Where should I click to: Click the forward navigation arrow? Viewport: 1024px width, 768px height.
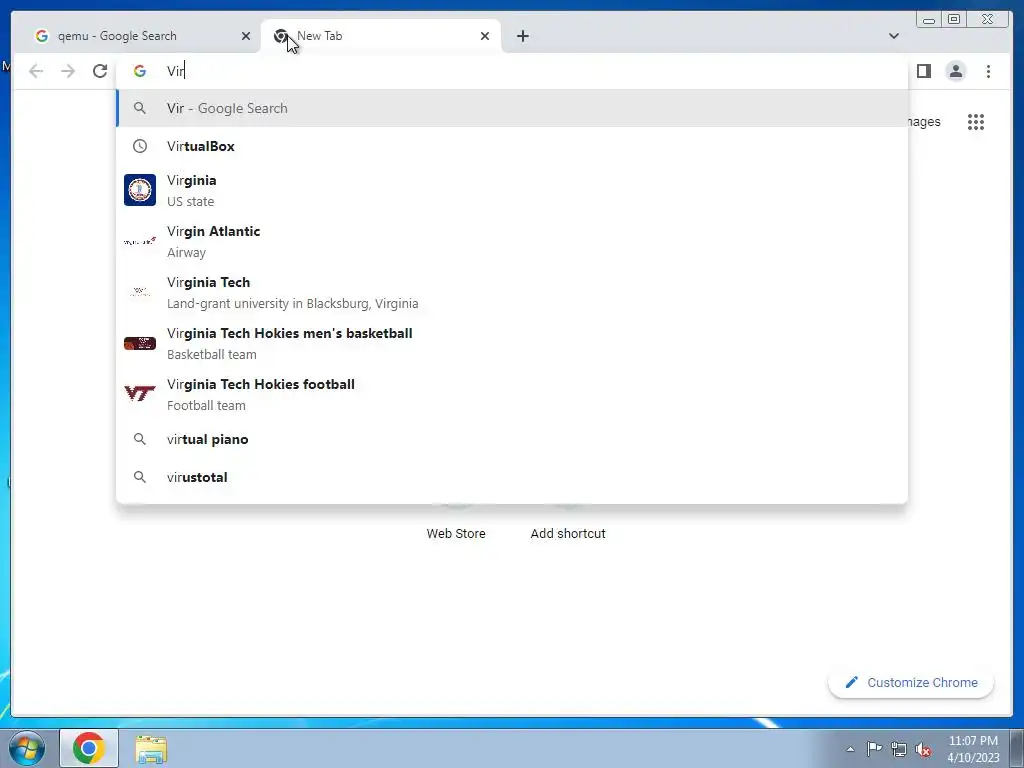[x=68, y=71]
